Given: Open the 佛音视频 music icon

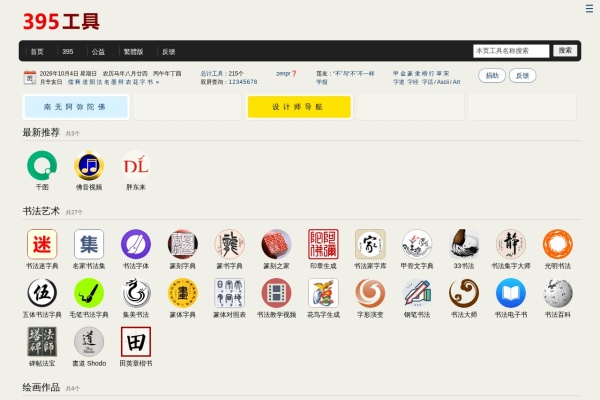Looking at the screenshot, I should coord(89,165).
